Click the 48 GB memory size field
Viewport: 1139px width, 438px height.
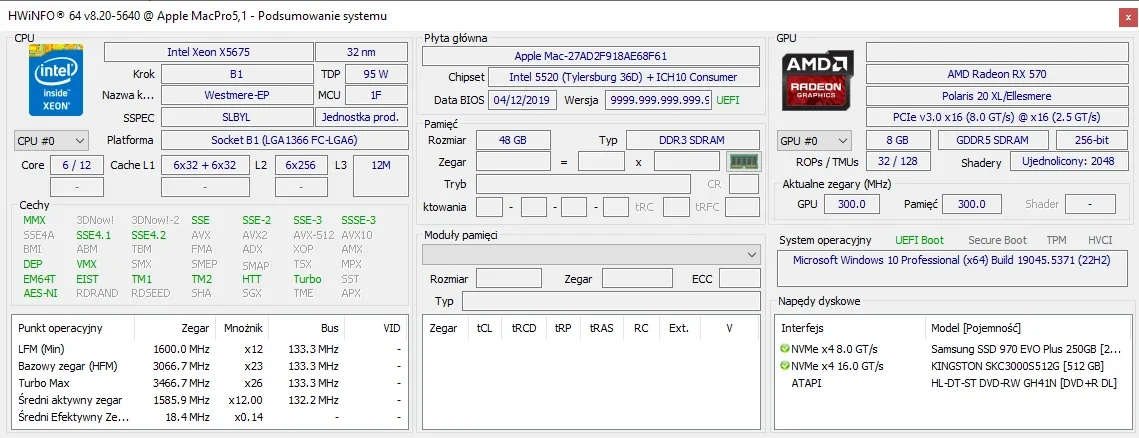click(x=514, y=140)
